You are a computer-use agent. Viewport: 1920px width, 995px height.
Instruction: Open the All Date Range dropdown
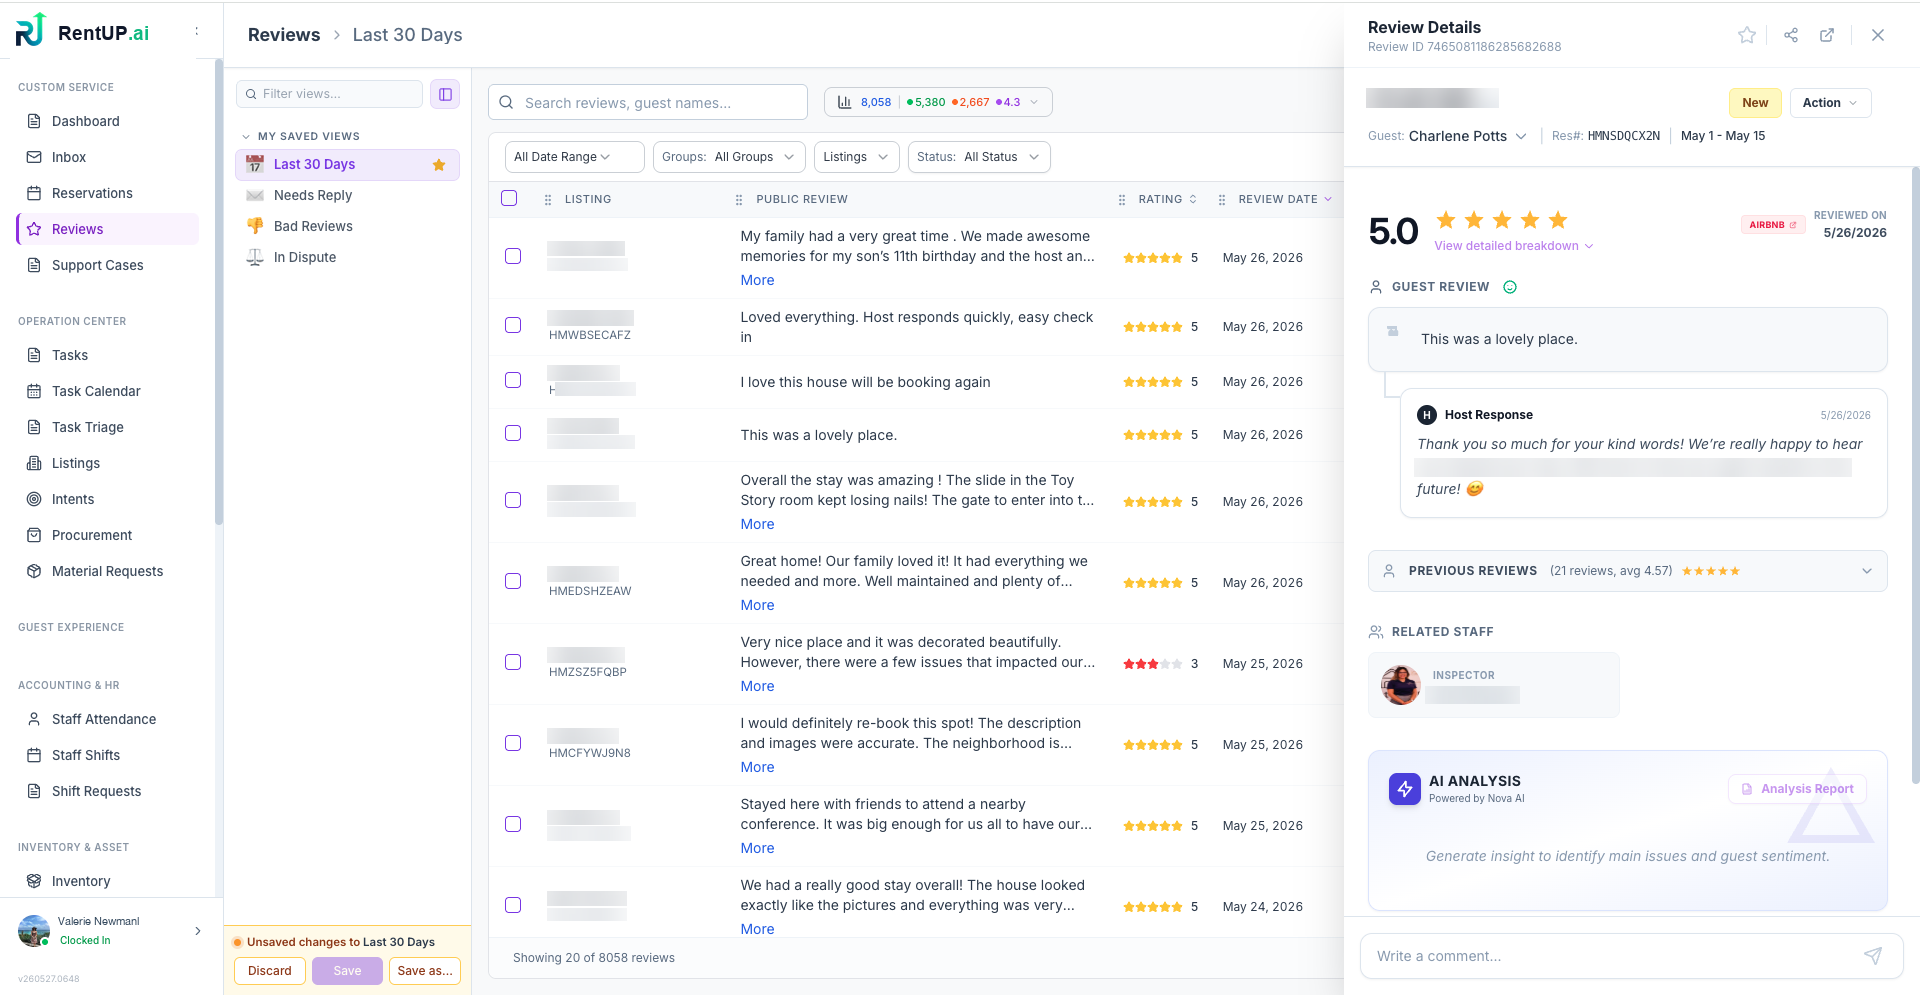point(574,157)
